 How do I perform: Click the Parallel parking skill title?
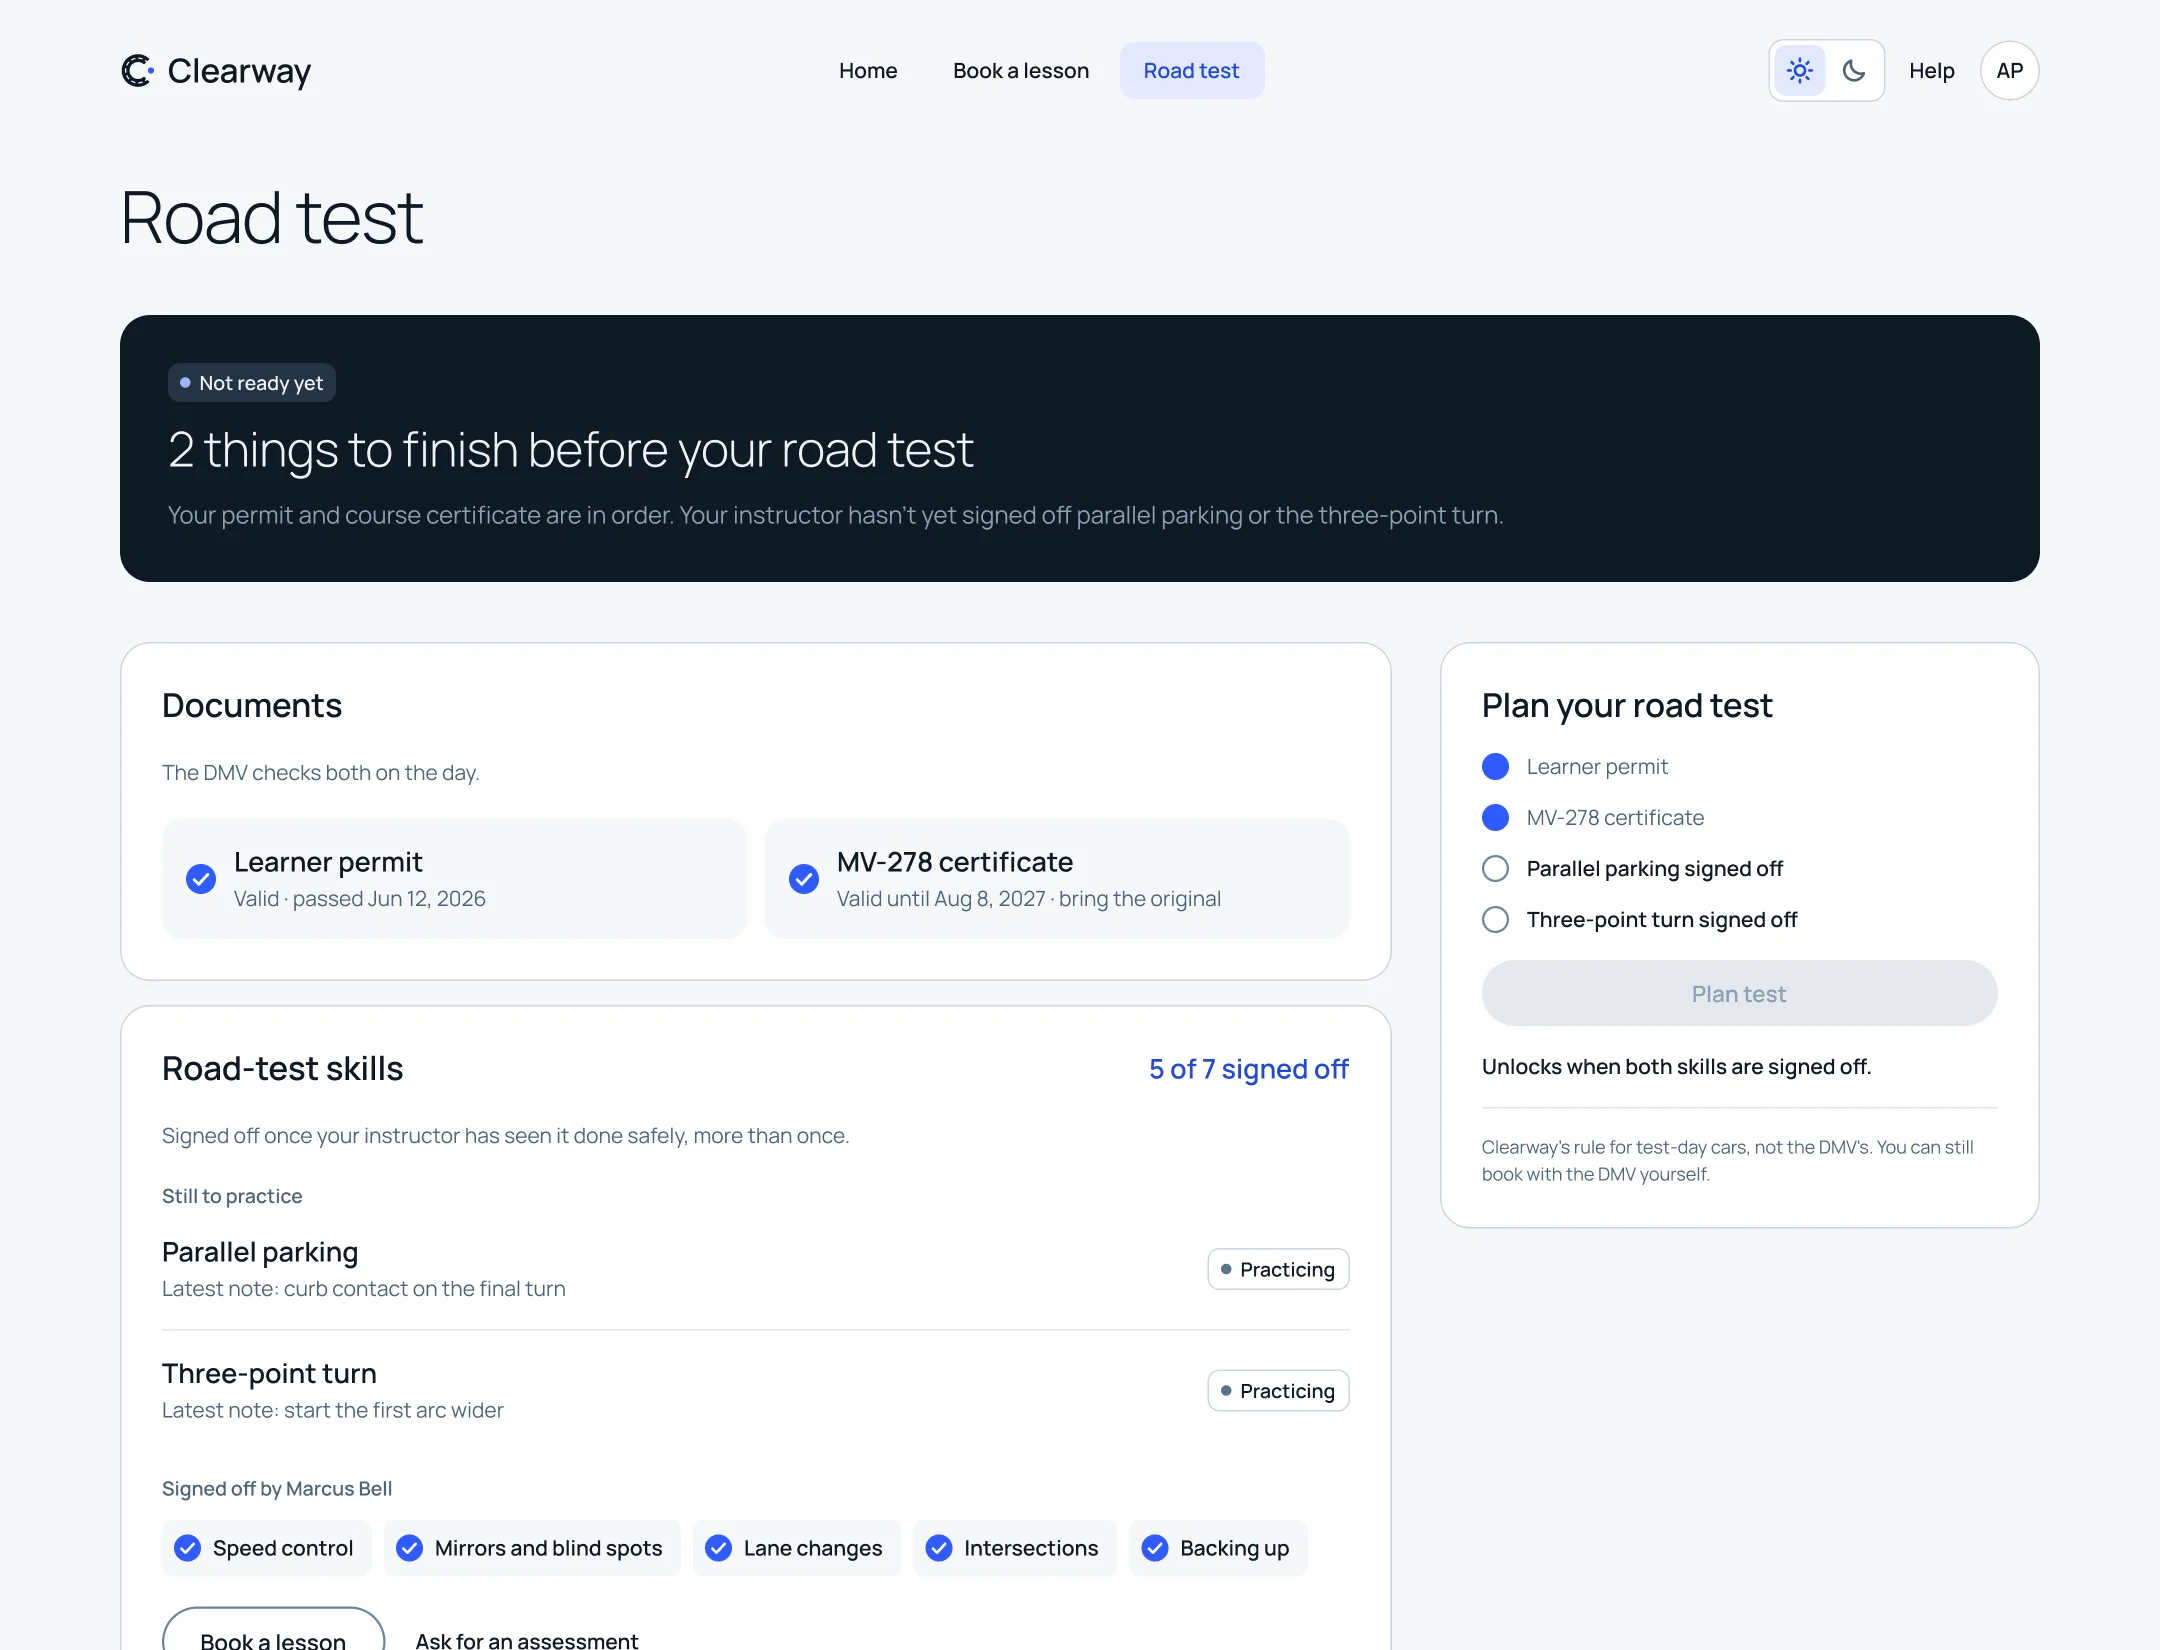[x=260, y=1252]
